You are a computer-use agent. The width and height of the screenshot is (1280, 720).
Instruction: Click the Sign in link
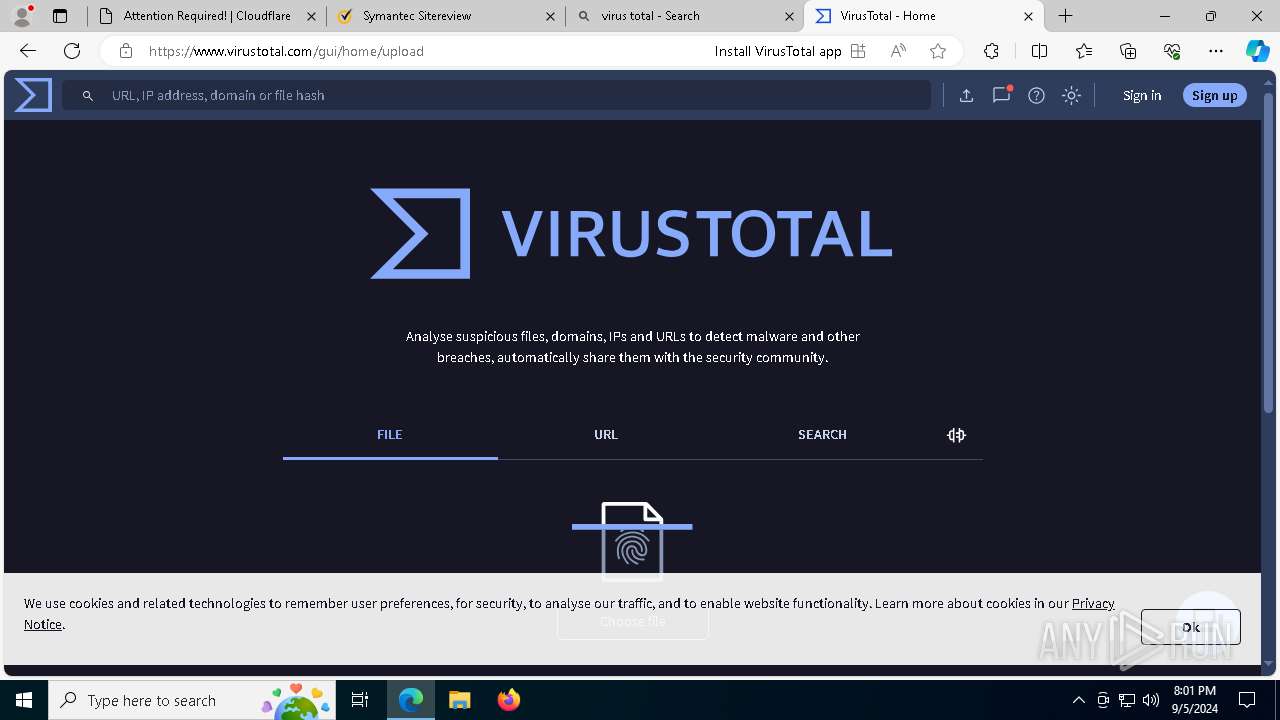coord(1142,95)
